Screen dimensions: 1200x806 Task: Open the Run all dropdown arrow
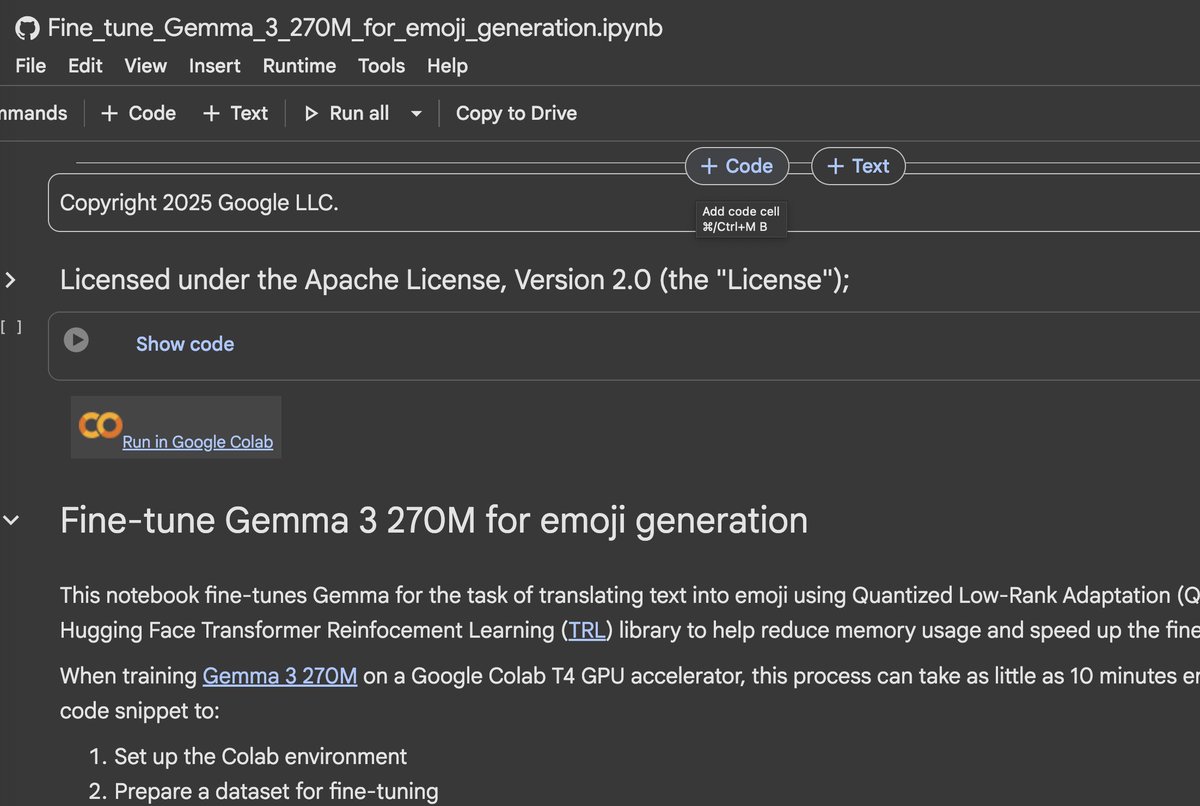pos(416,114)
